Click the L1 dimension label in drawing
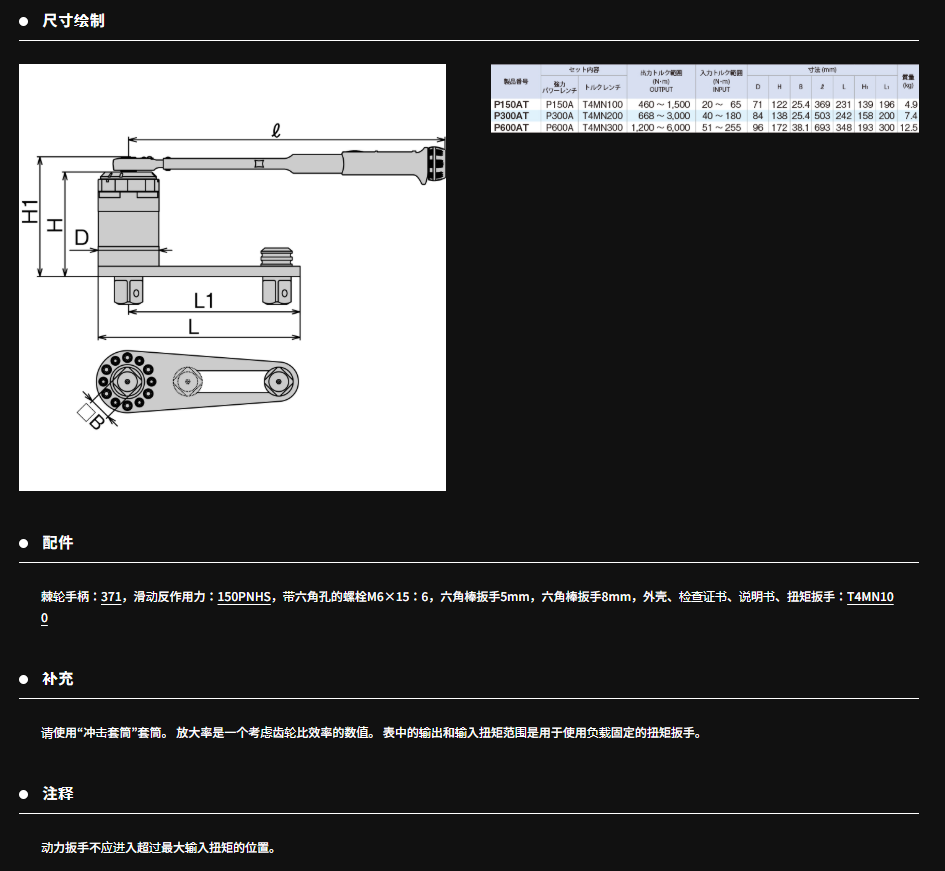 pos(205,300)
